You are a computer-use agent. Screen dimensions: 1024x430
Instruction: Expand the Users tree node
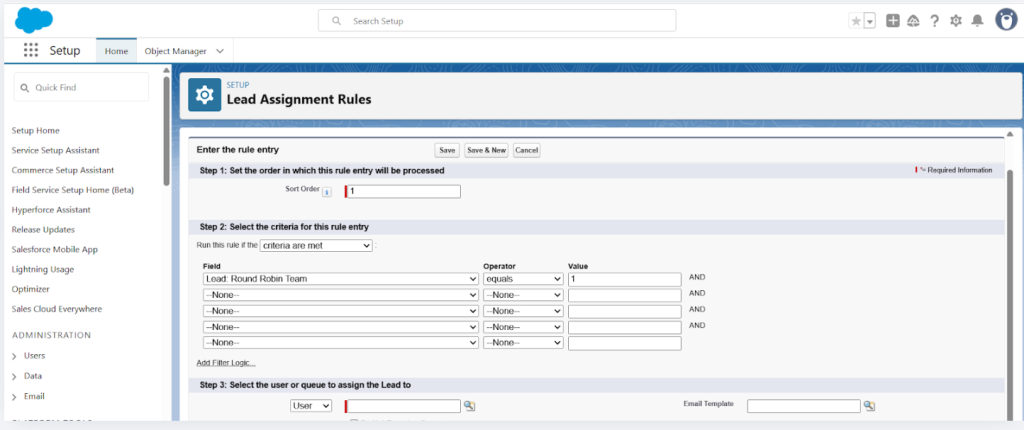point(14,356)
